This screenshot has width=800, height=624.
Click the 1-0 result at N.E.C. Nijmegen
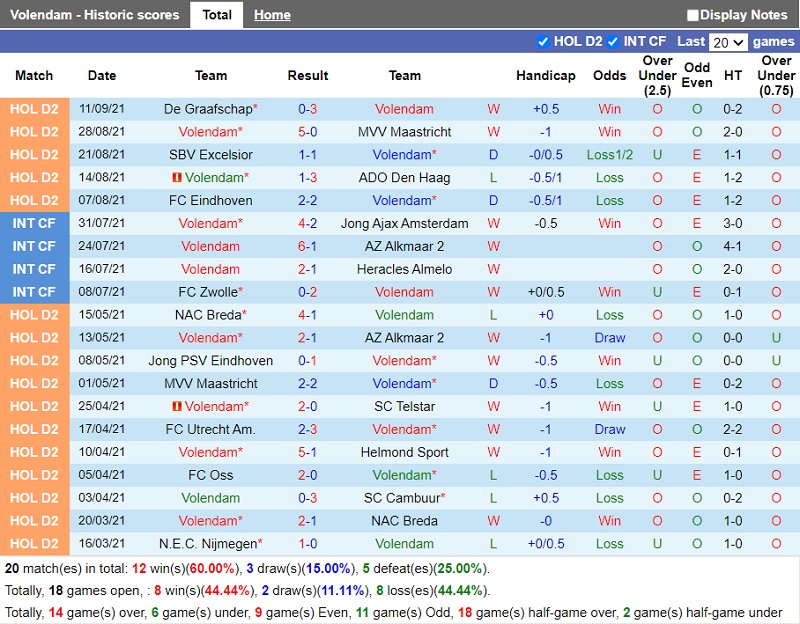tap(308, 544)
